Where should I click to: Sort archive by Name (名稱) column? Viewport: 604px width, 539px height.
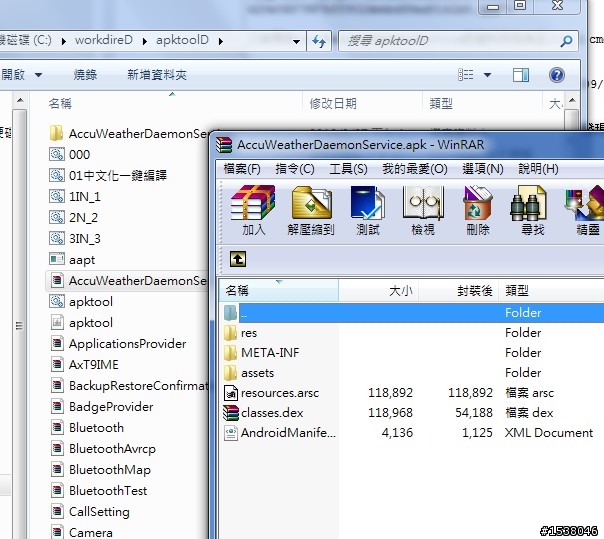tap(279, 290)
